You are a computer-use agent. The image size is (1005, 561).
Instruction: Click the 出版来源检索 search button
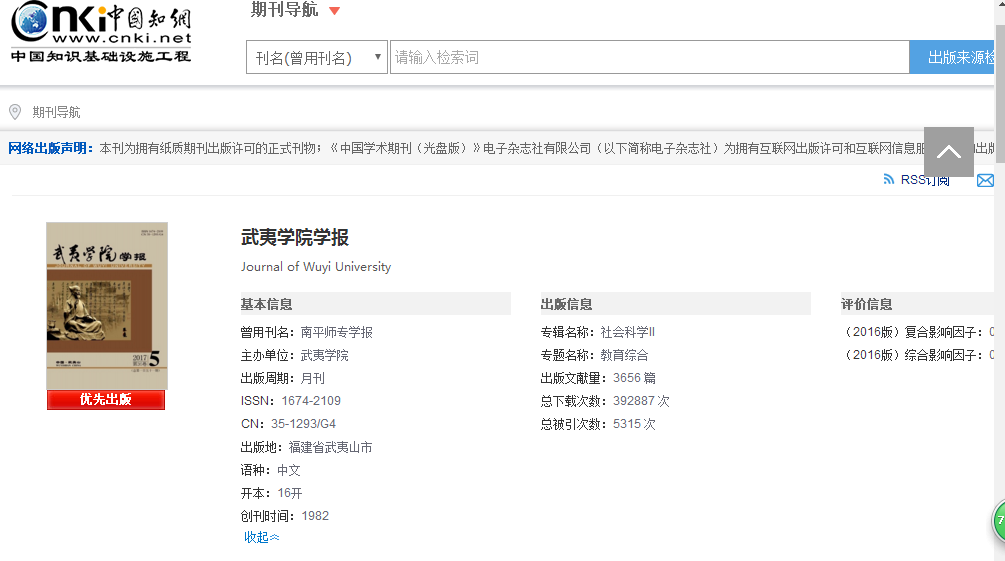(x=956, y=57)
